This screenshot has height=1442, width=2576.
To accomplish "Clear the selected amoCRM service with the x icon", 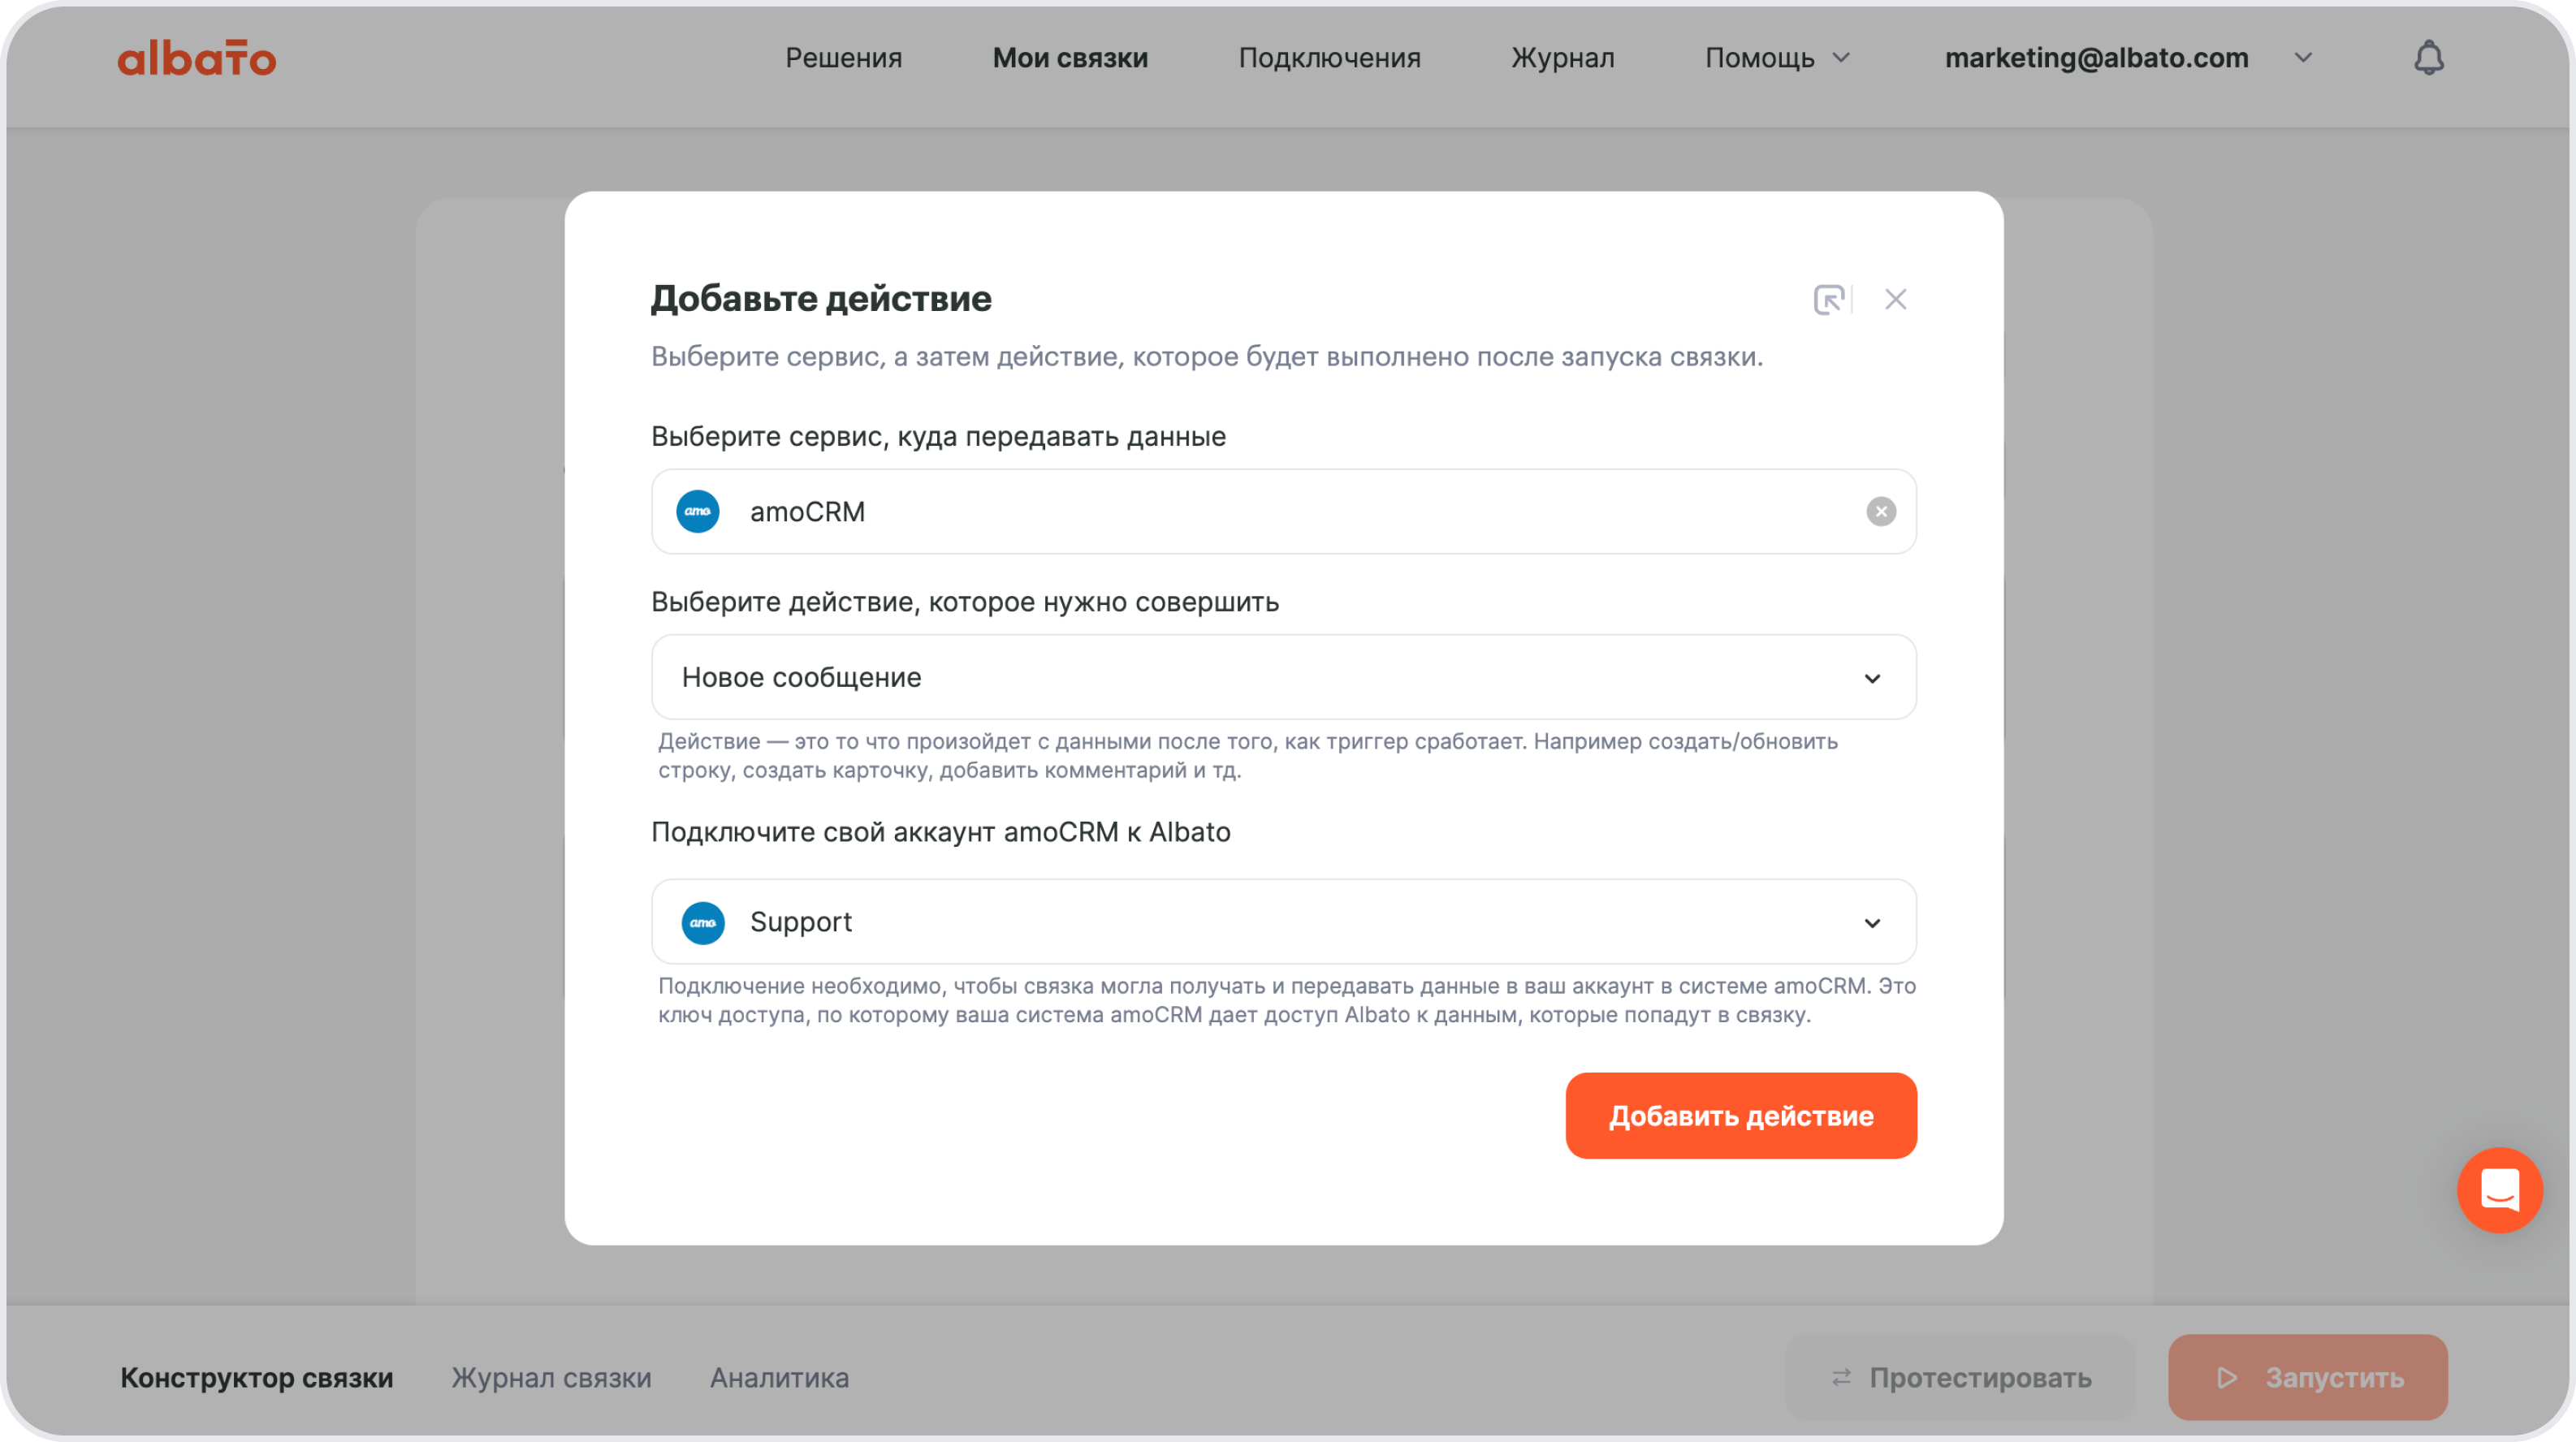I will coord(1881,511).
